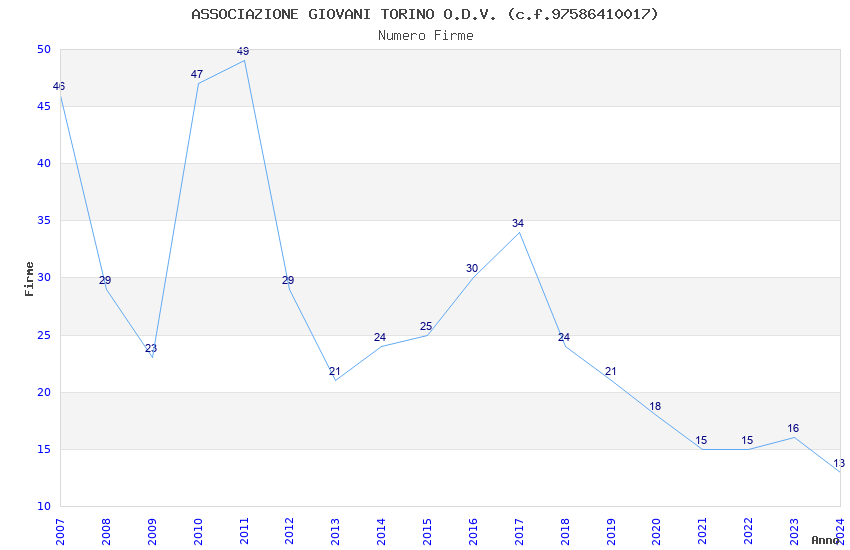Viewport: 850px width, 550px height.
Task: Click the 10 tick on y-axis
Action: [44, 506]
